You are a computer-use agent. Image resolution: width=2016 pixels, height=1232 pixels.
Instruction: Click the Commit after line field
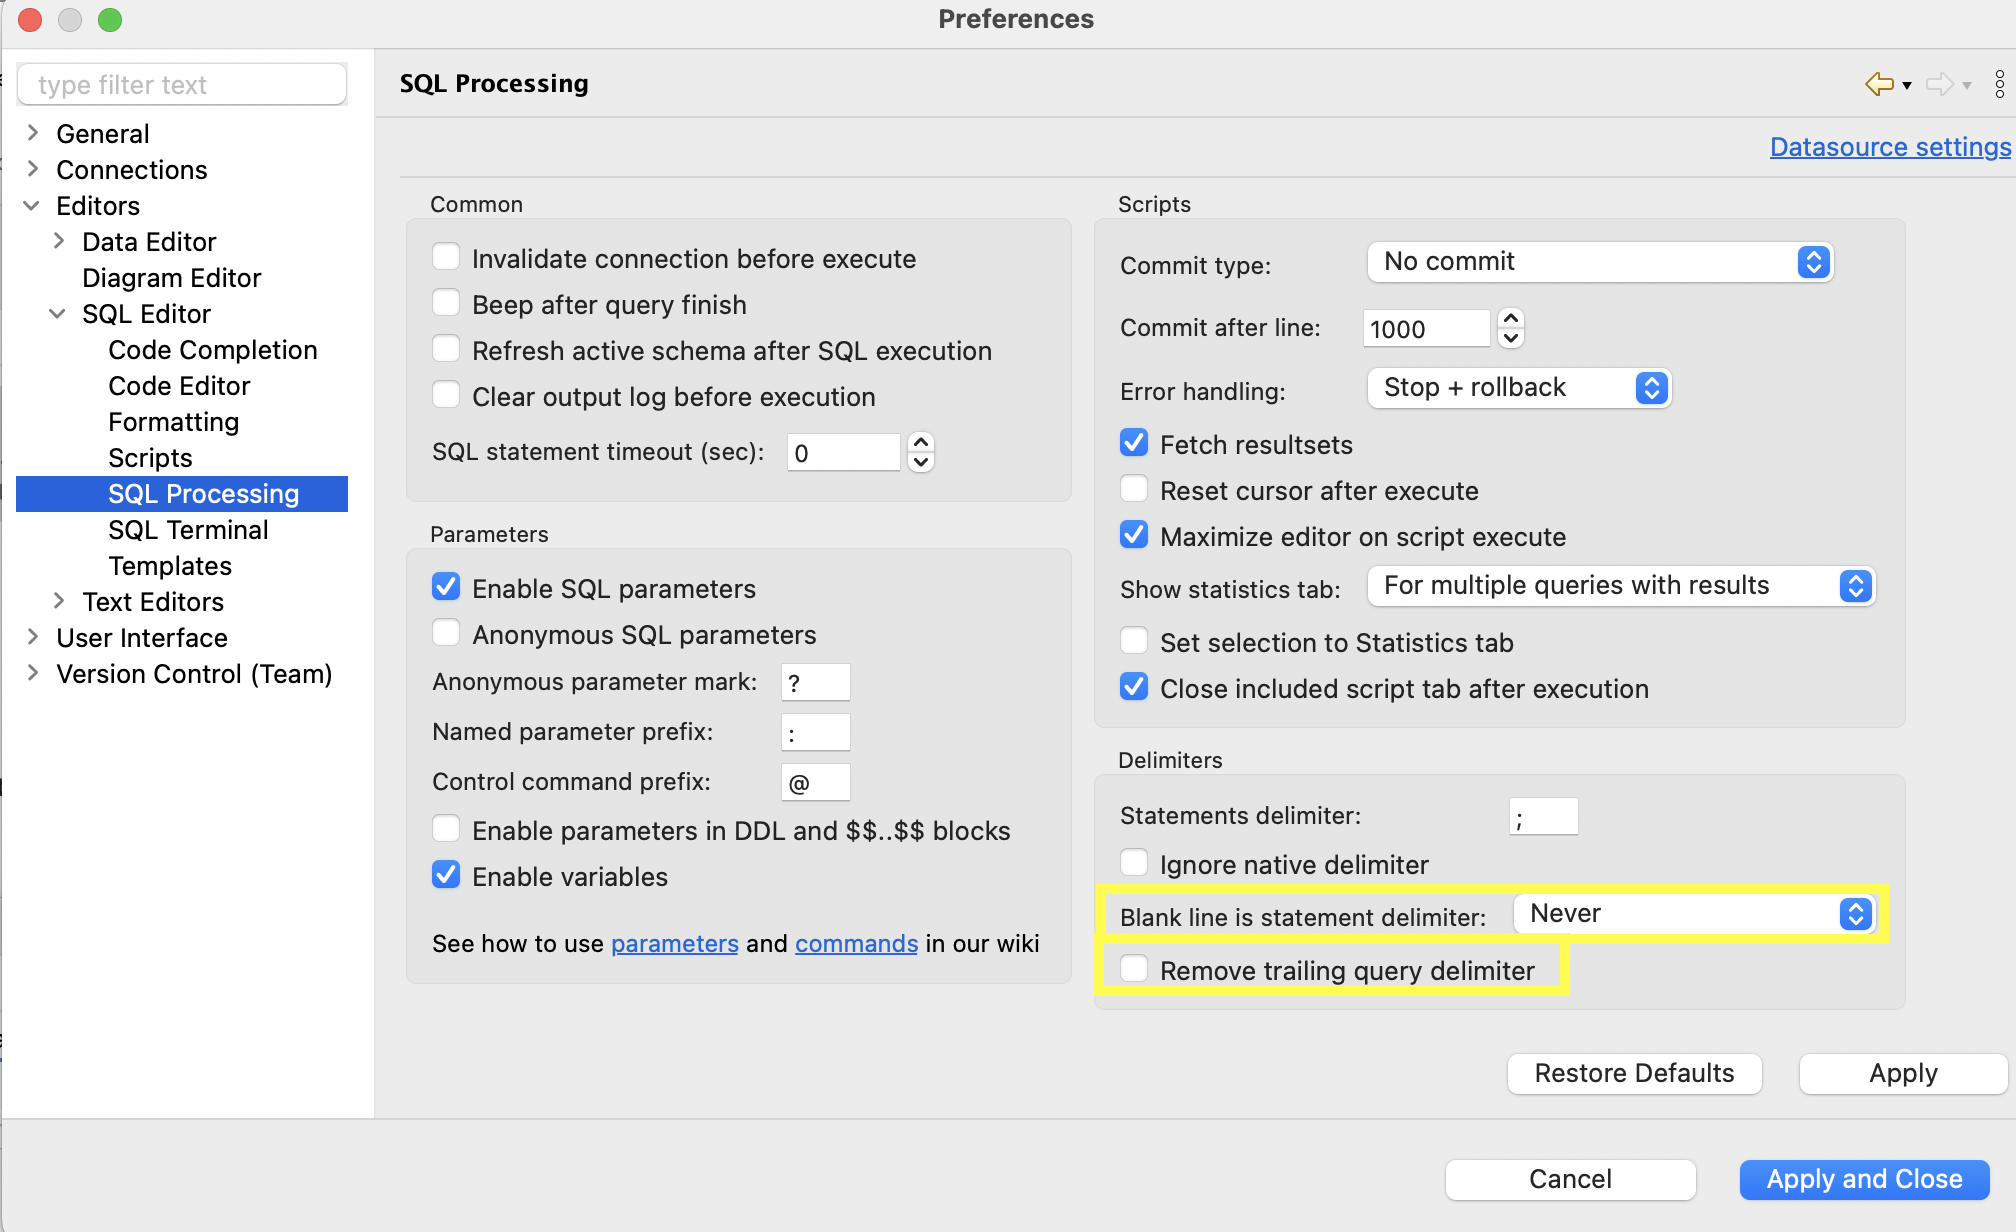(x=1427, y=328)
